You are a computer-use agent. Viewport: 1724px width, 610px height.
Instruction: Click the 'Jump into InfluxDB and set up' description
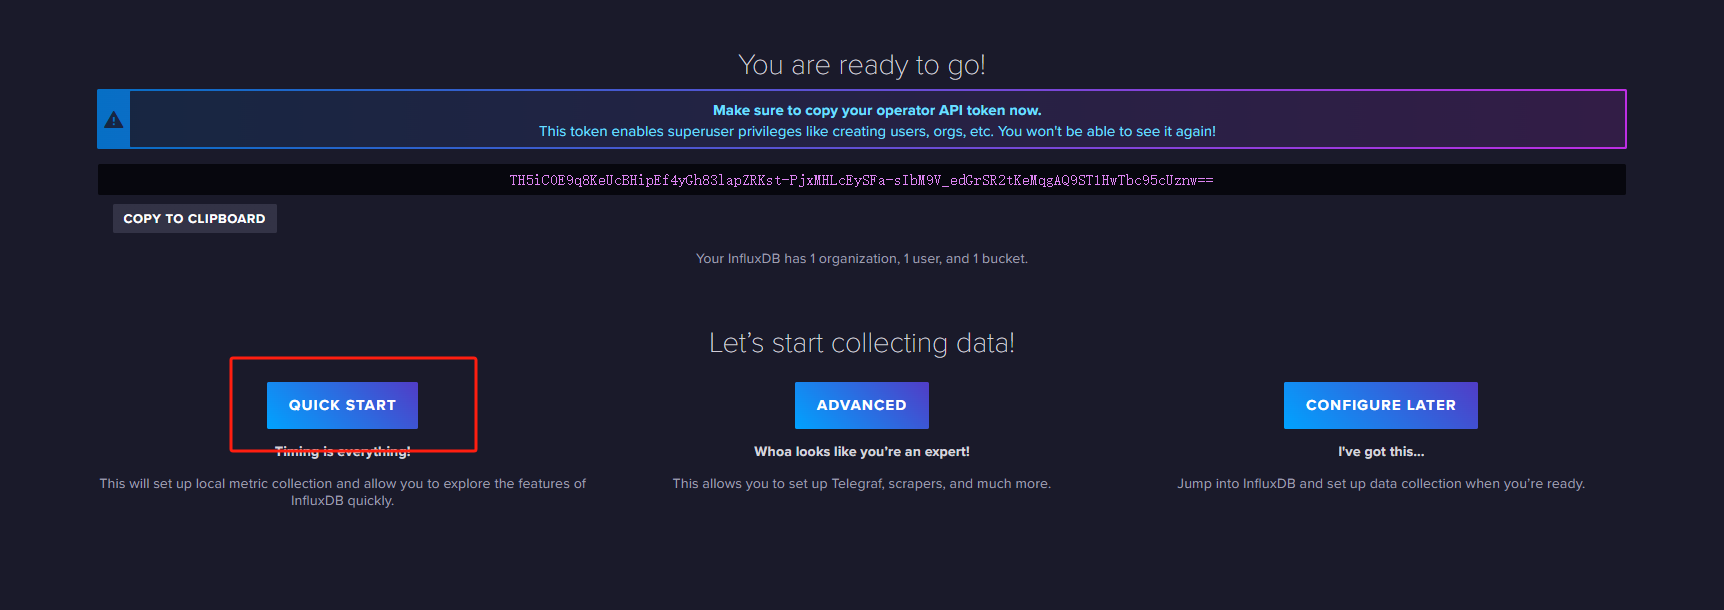1381,483
